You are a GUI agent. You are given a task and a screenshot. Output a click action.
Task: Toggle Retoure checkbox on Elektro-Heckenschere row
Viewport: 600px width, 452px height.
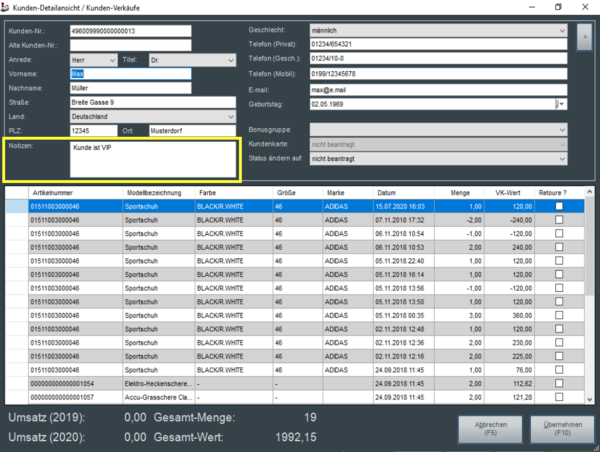coord(559,382)
